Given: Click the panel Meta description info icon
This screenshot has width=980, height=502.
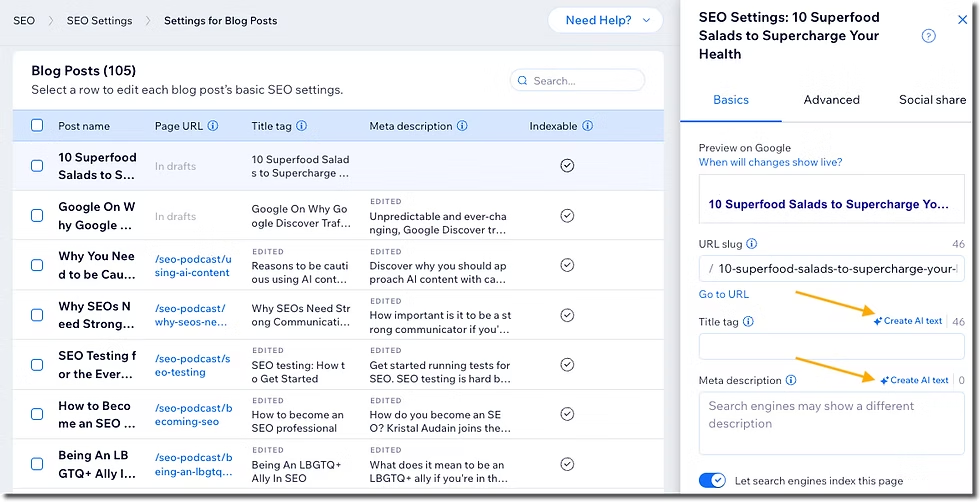Looking at the screenshot, I should (791, 380).
